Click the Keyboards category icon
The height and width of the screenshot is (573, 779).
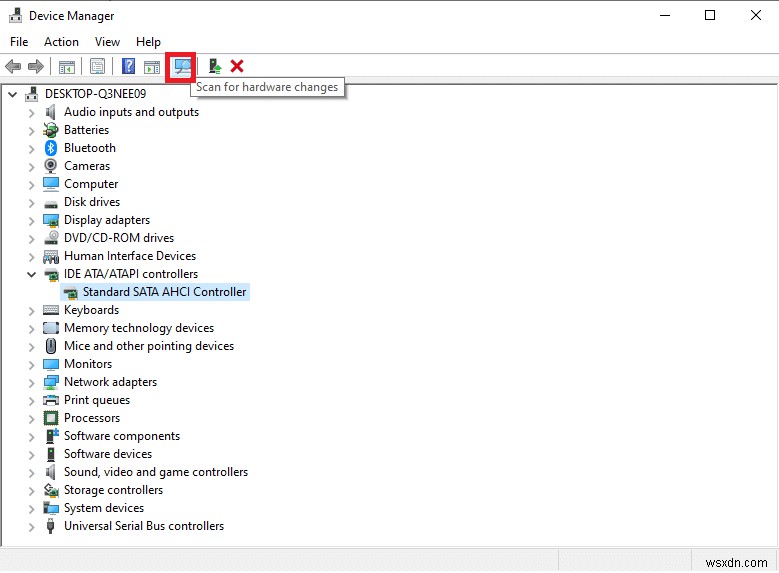tap(51, 310)
